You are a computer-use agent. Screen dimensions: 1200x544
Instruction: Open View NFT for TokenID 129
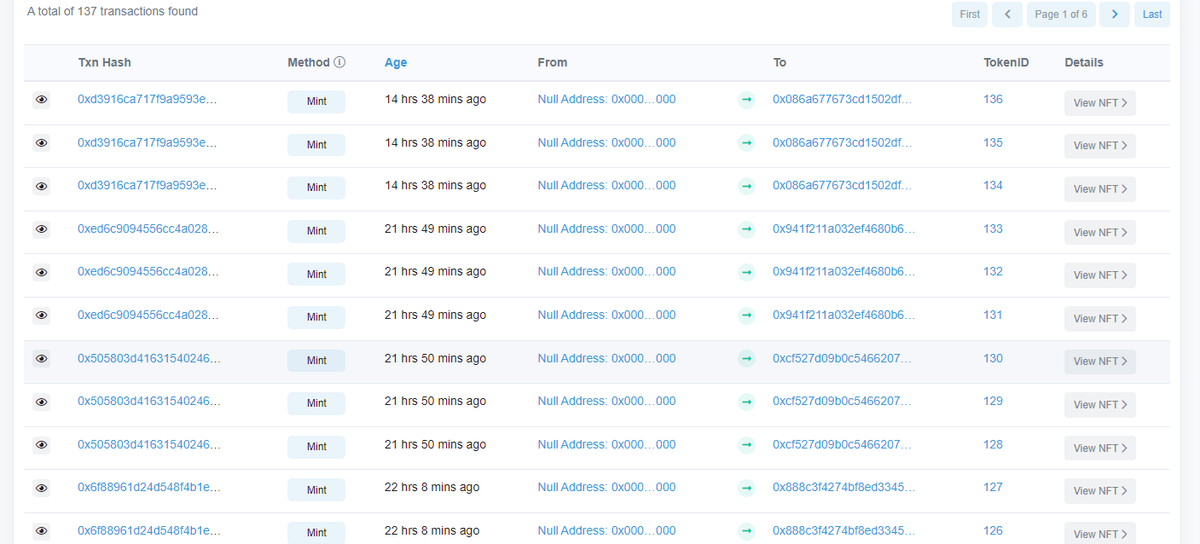pos(1100,405)
